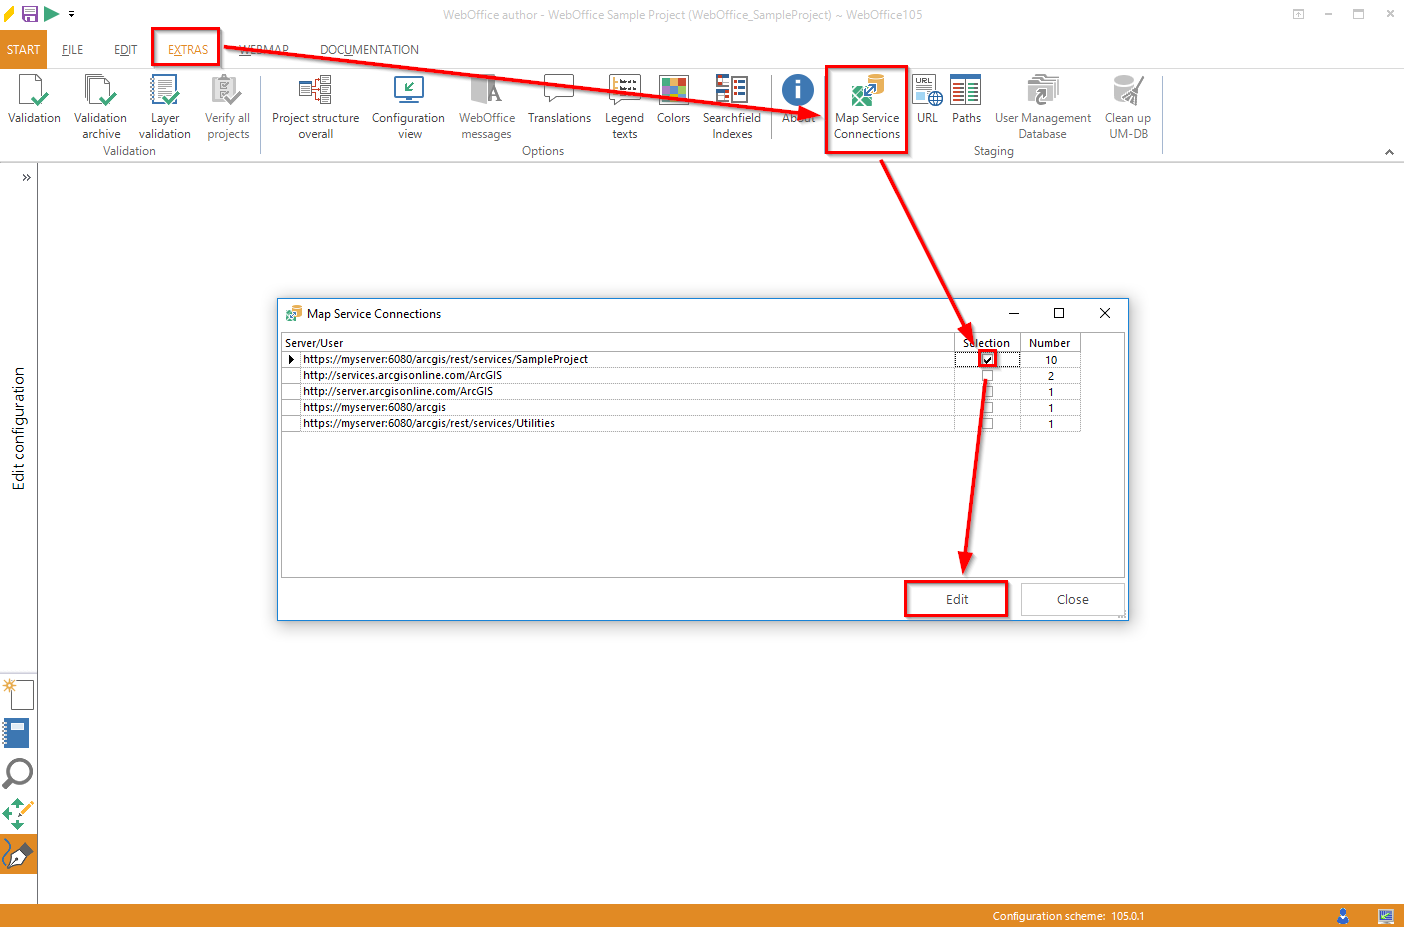The image size is (1404, 927).
Task: Click the magnifier search sidebar icon
Action: pyautogui.click(x=18, y=773)
